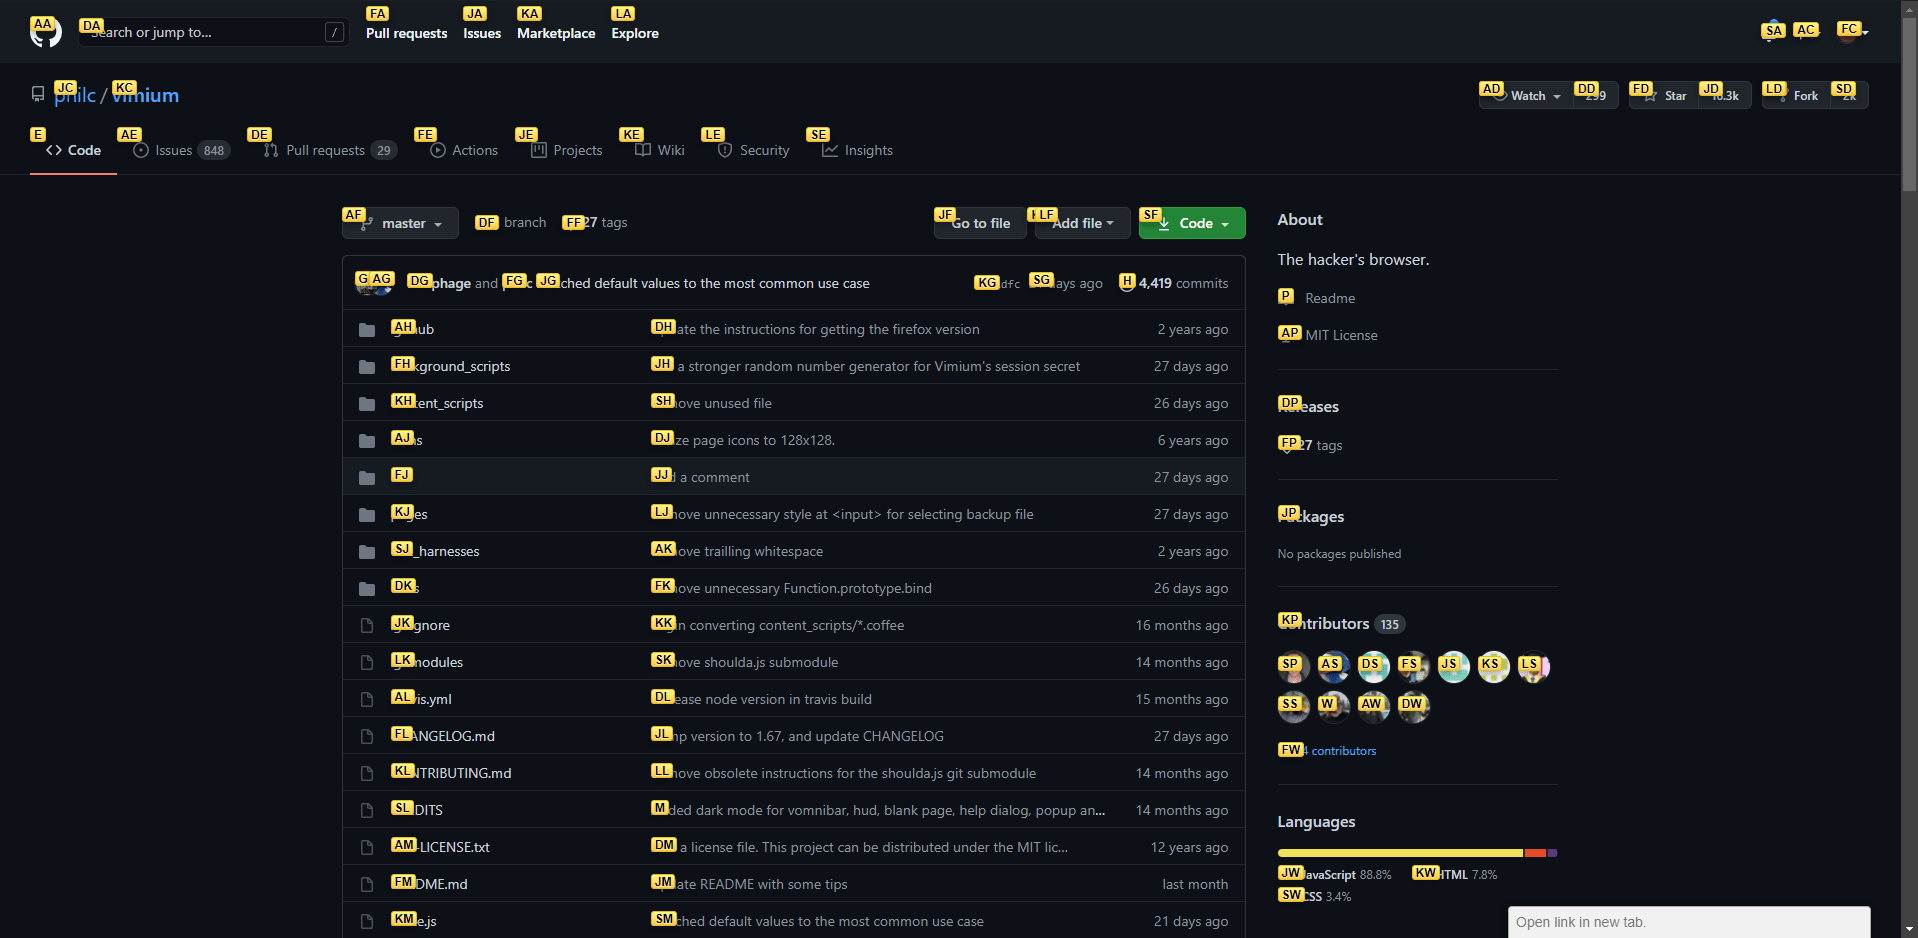Screen dimensions: 1918x938
Task: Open the GitHub home logo
Action: 46,32
